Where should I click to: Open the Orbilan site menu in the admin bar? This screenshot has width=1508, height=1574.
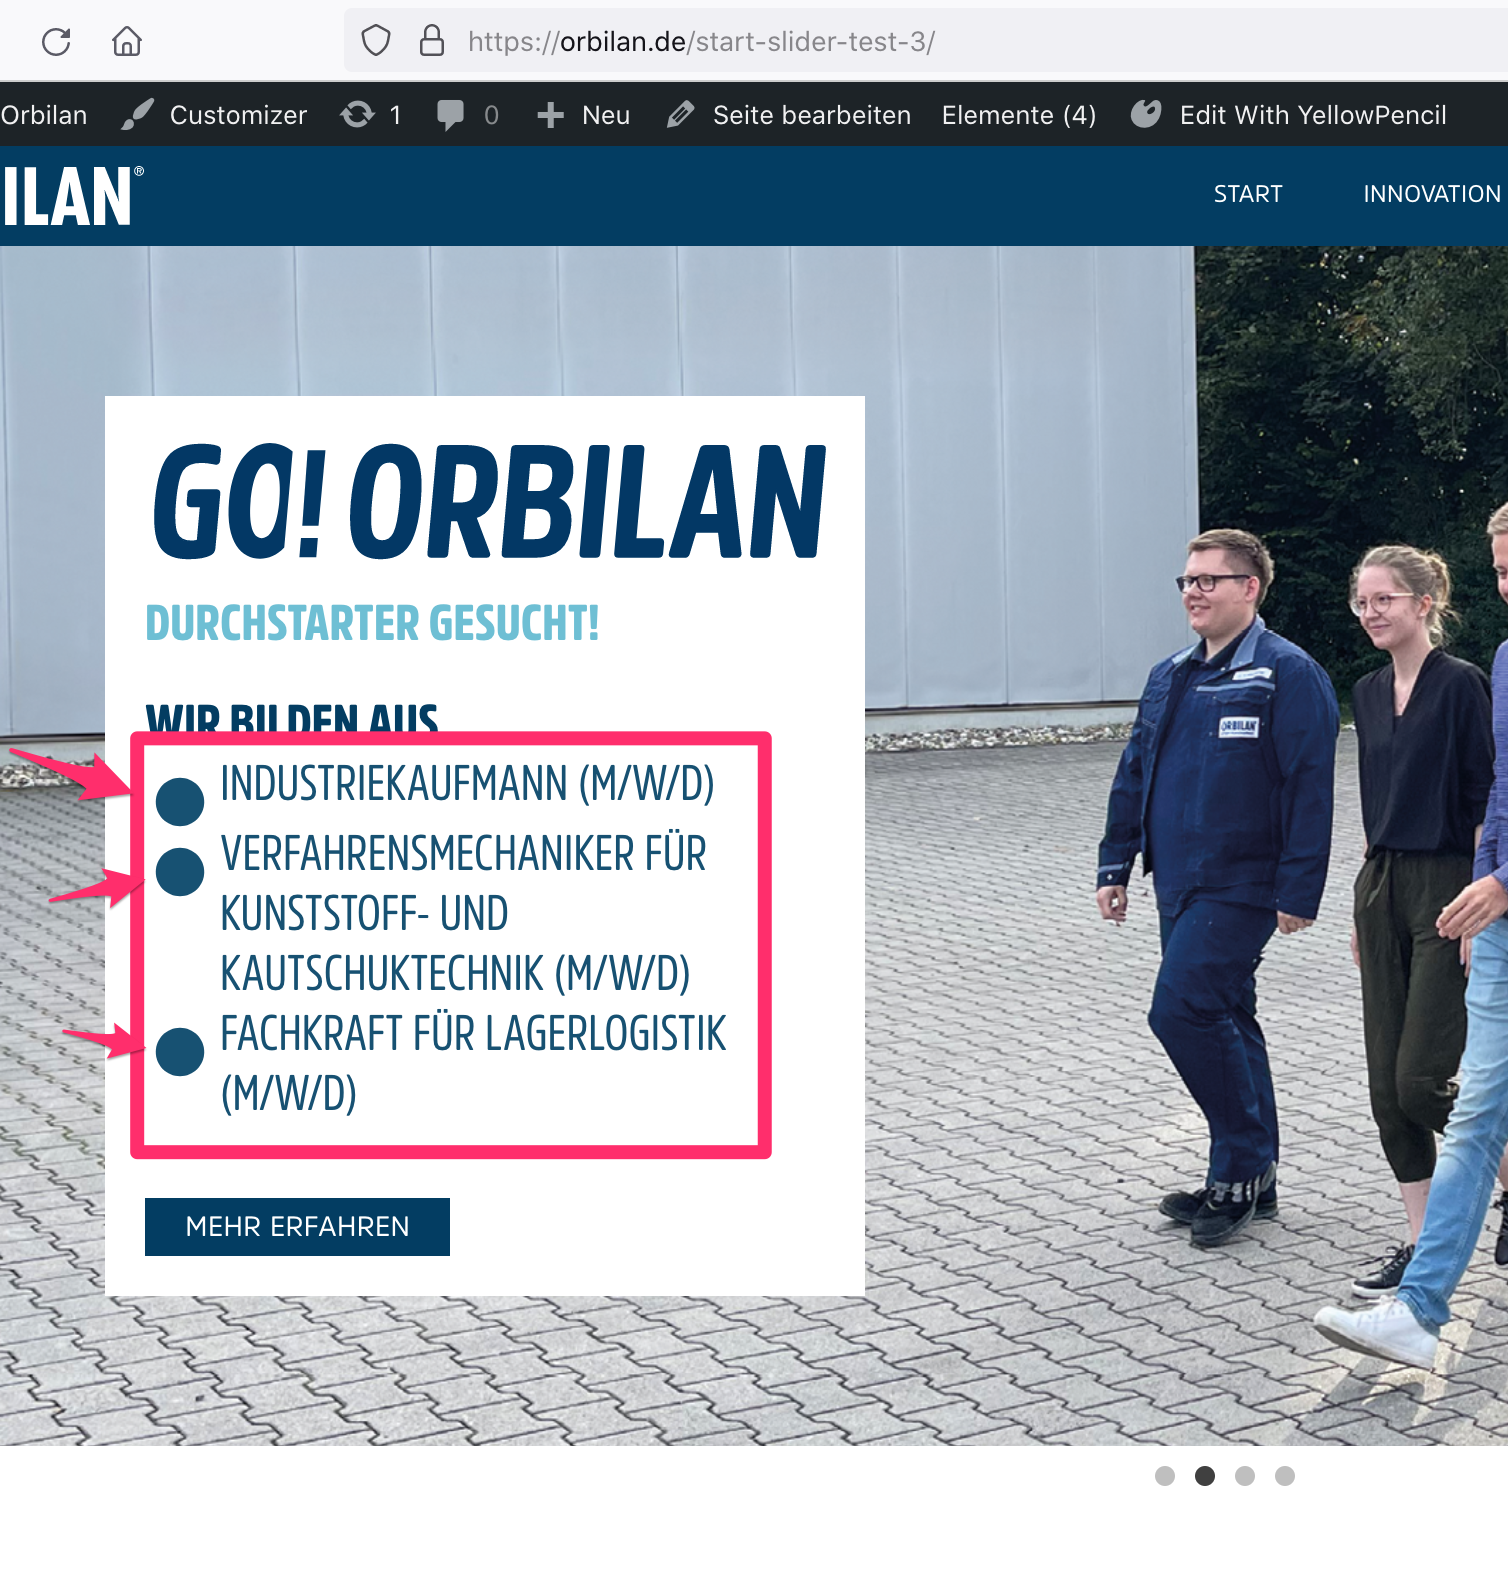44,115
